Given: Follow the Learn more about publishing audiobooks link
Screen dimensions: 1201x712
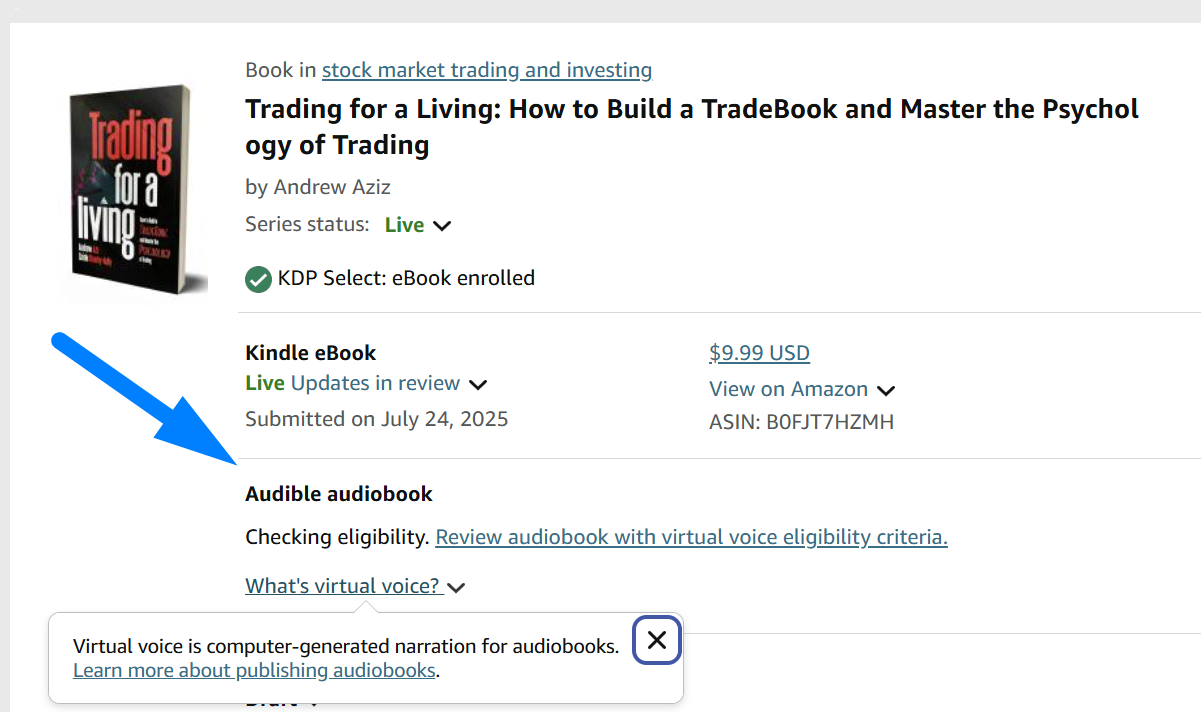Looking at the screenshot, I should pyautogui.click(x=254, y=670).
